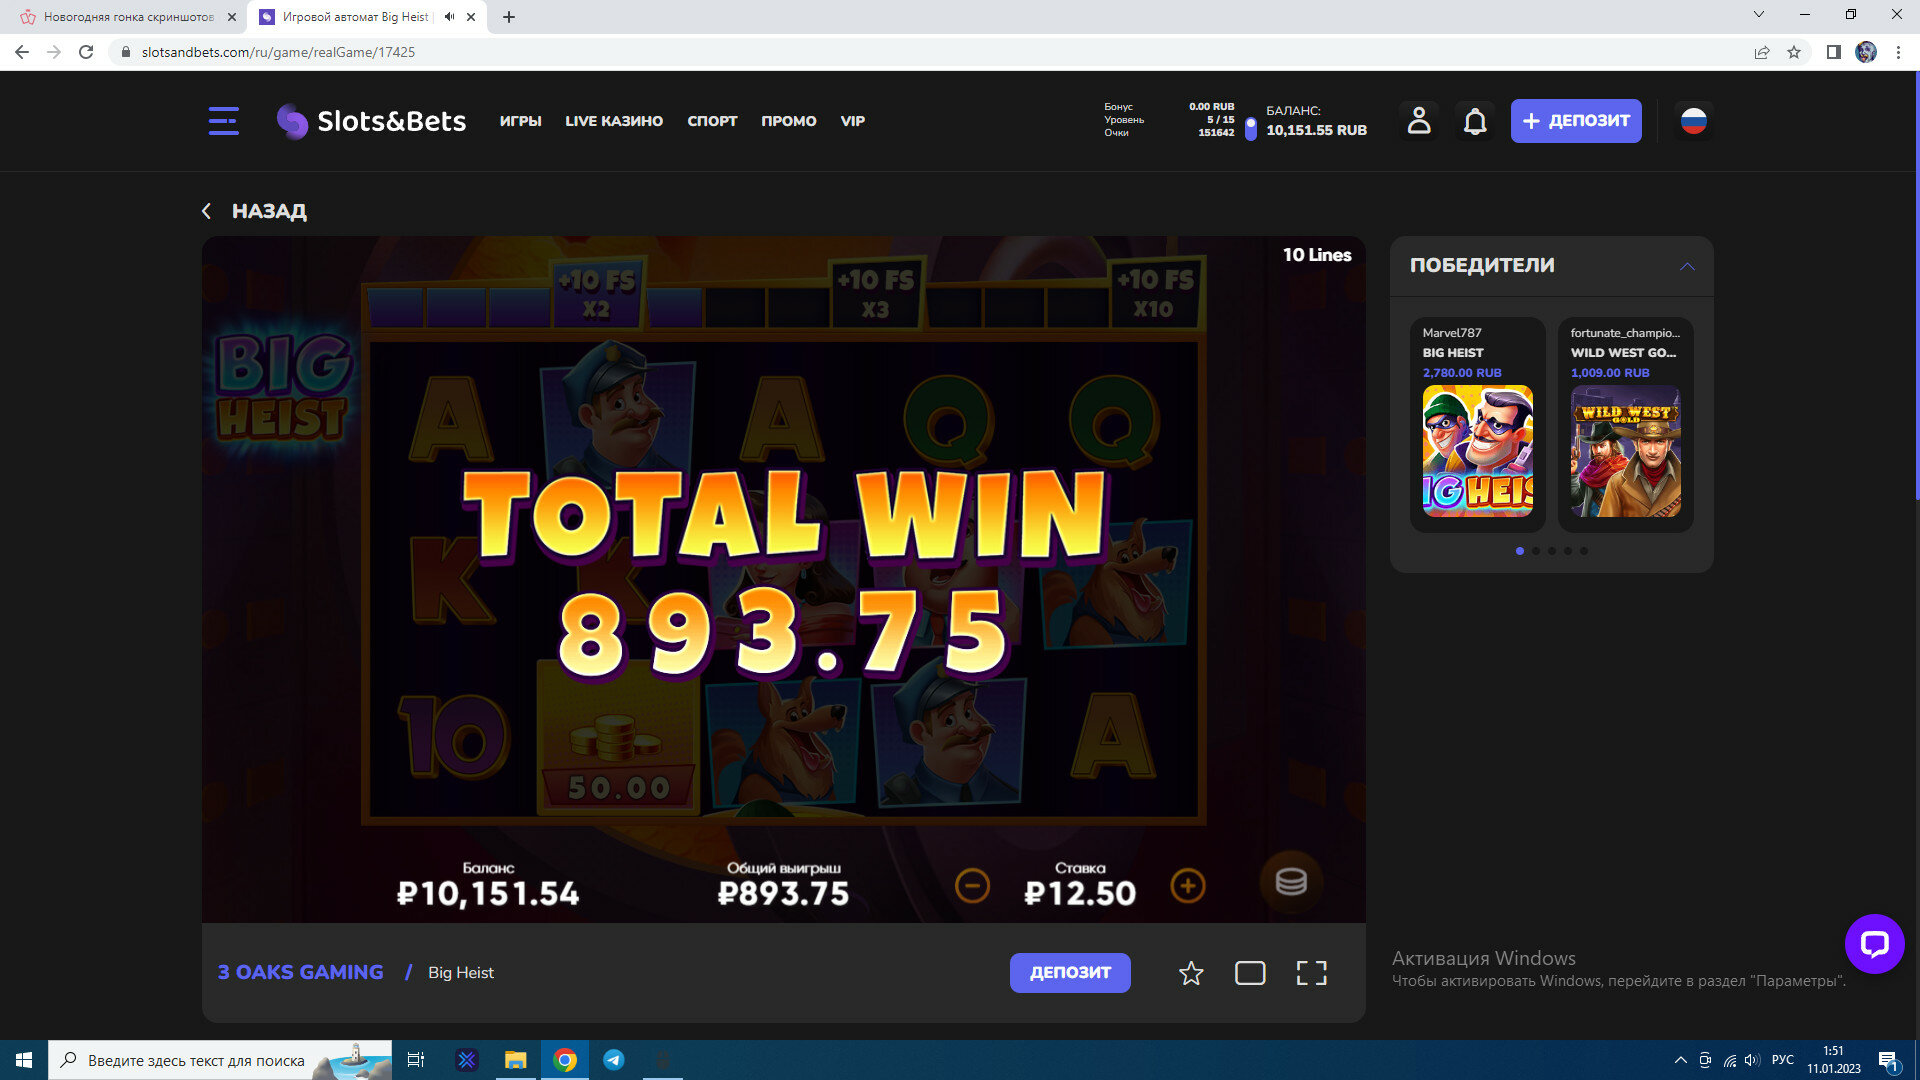
Task: Increase bet with the plus button
Action: coord(1187,886)
